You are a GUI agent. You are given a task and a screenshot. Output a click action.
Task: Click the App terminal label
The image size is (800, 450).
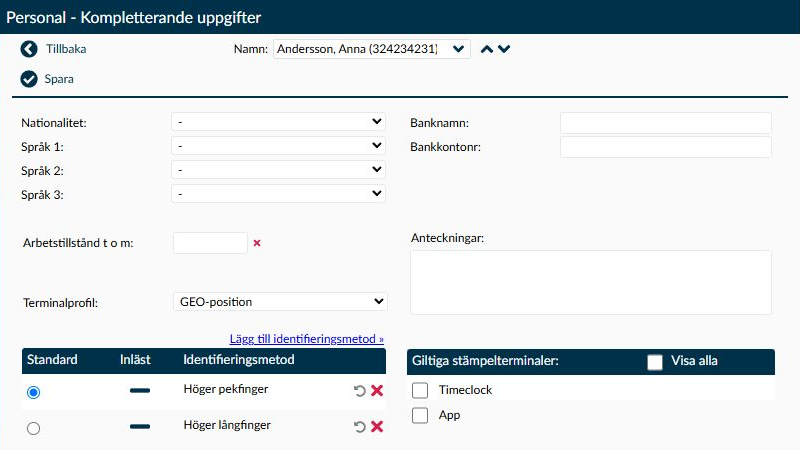coord(449,415)
